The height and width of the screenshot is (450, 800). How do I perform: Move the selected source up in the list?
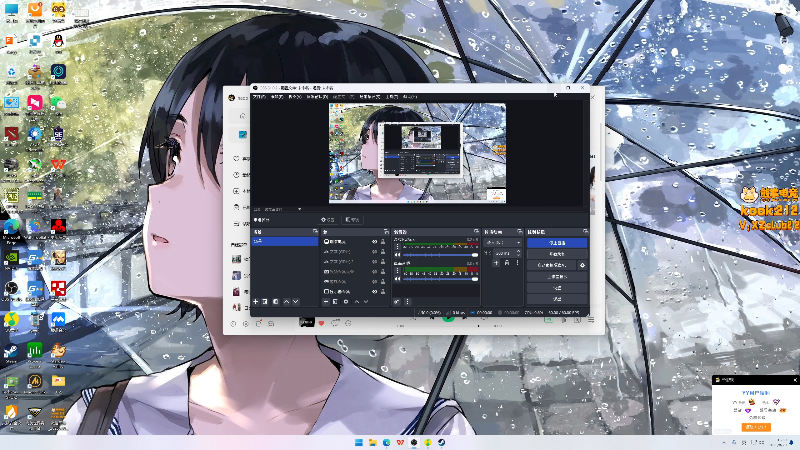click(357, 302)
